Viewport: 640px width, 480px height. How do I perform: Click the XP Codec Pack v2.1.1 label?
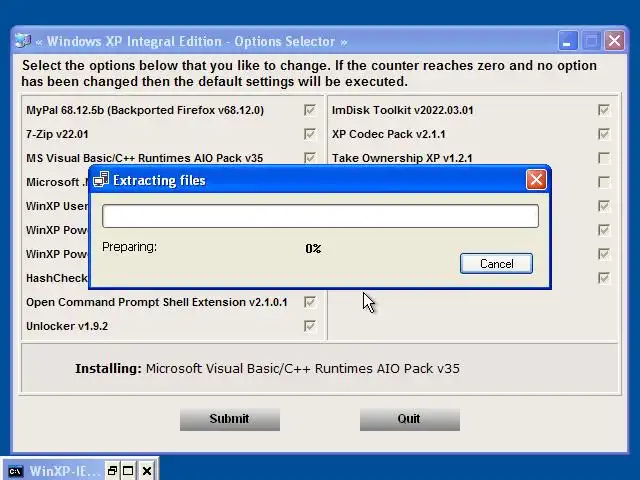tap(389, 134)
